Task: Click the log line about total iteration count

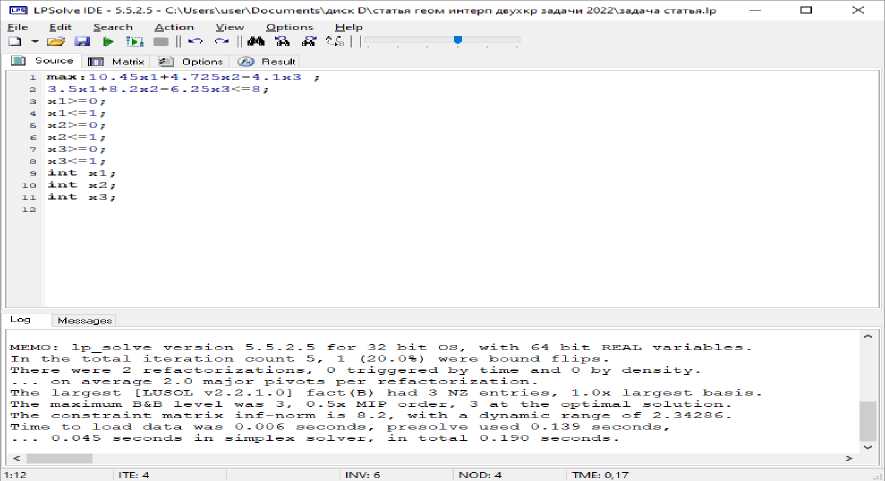Action: 309,358
